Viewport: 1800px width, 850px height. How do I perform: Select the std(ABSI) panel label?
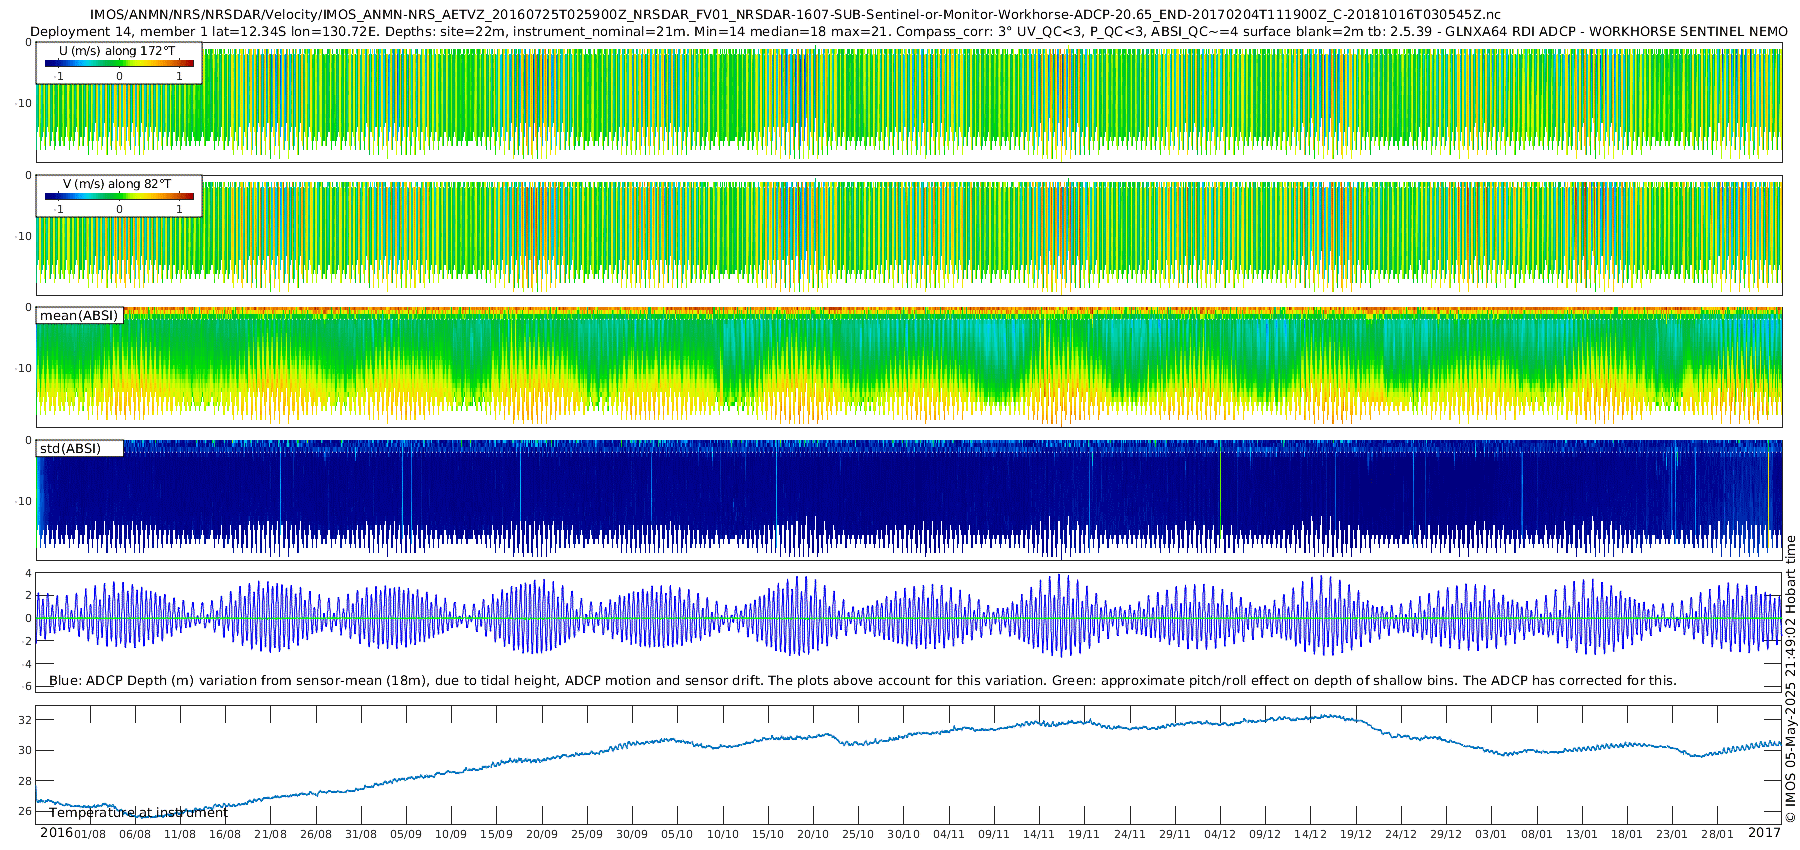[x=79, y=448]
